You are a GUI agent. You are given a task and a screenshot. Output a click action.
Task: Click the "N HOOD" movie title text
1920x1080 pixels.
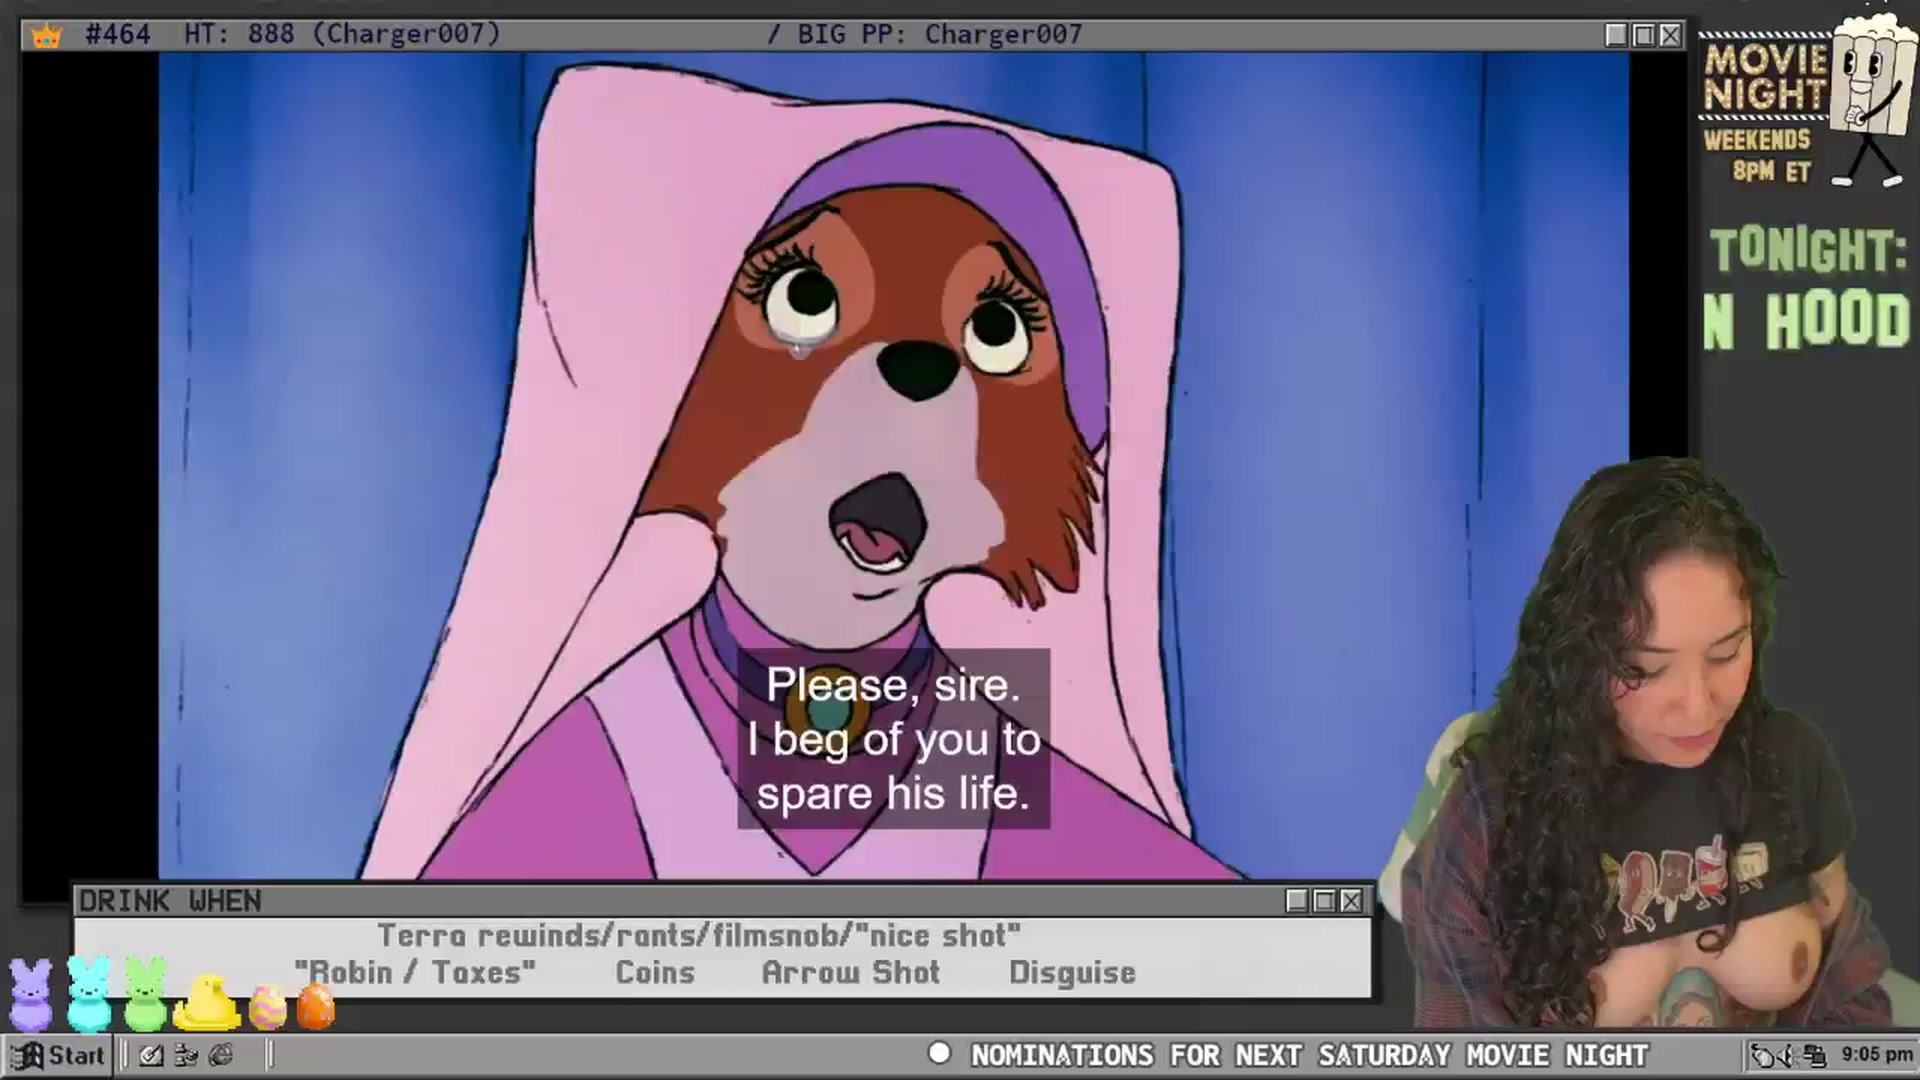click(x=1808, y=322)
